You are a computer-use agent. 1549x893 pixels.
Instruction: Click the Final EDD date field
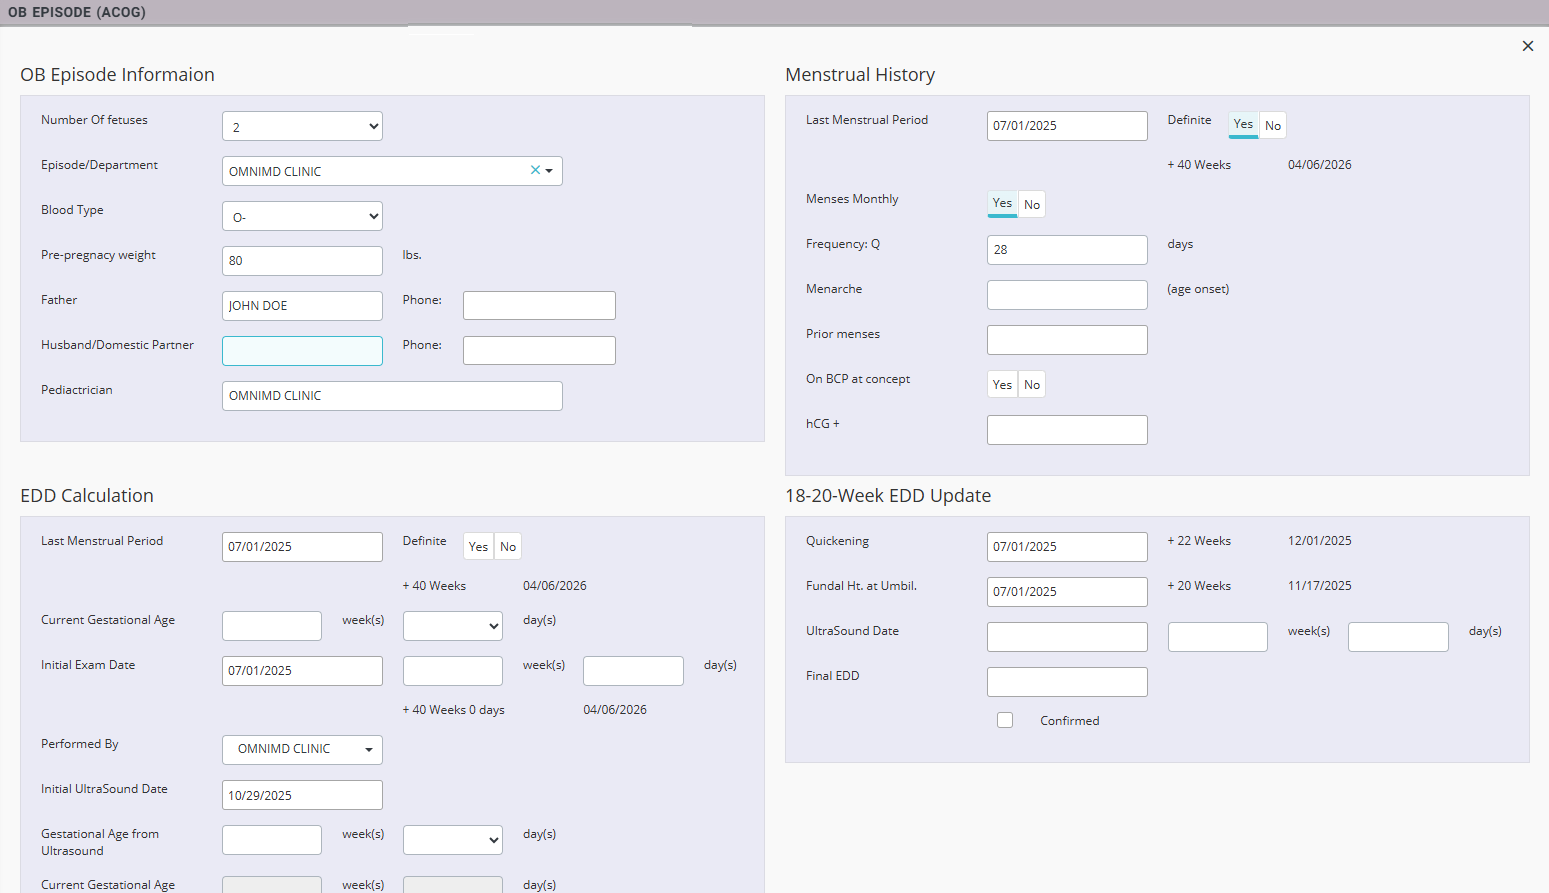pos(1066,682)
